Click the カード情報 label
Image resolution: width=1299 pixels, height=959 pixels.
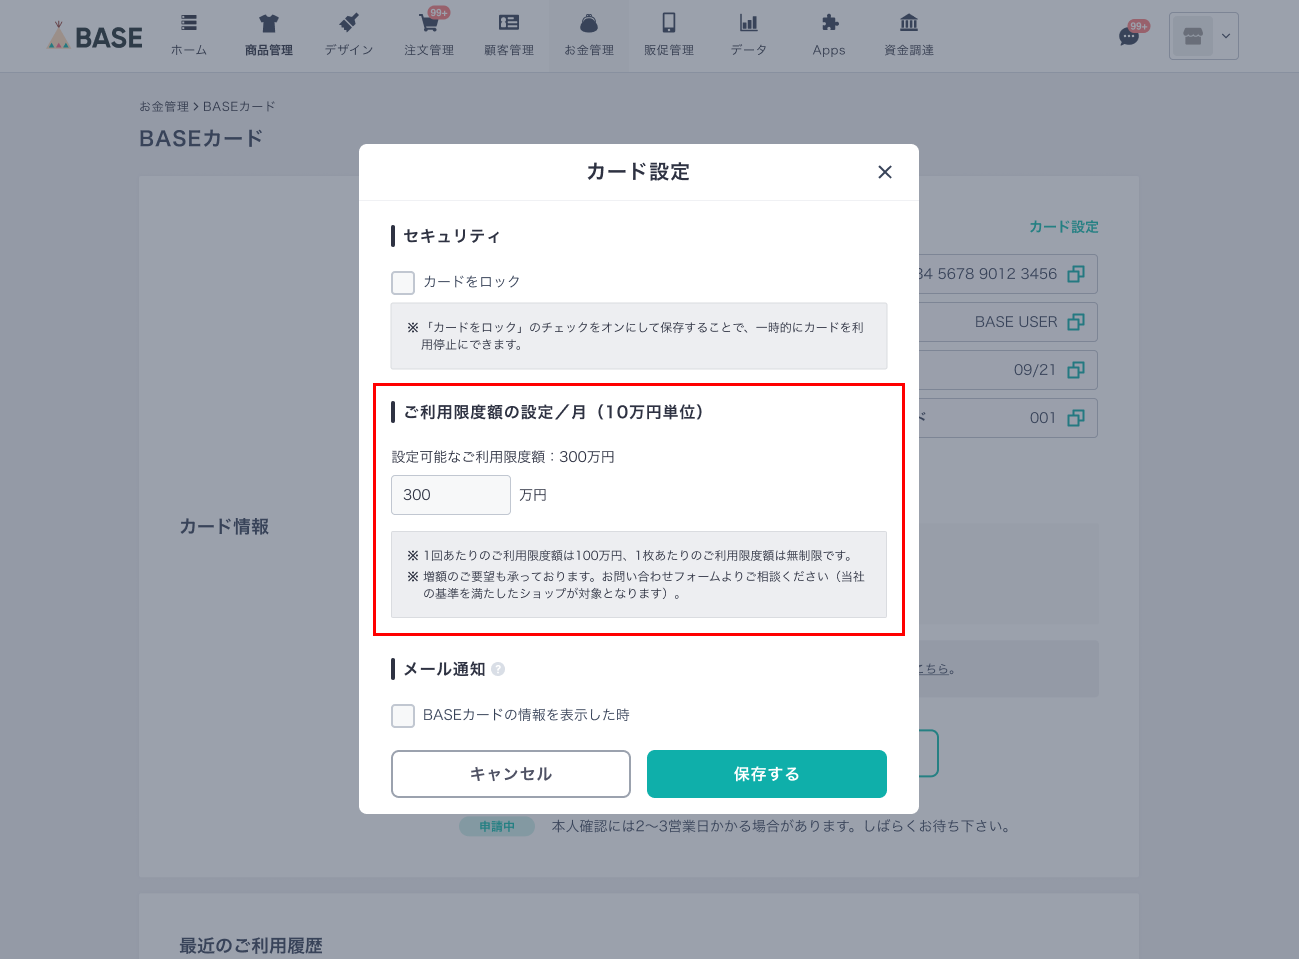click(x=224, y=527)
